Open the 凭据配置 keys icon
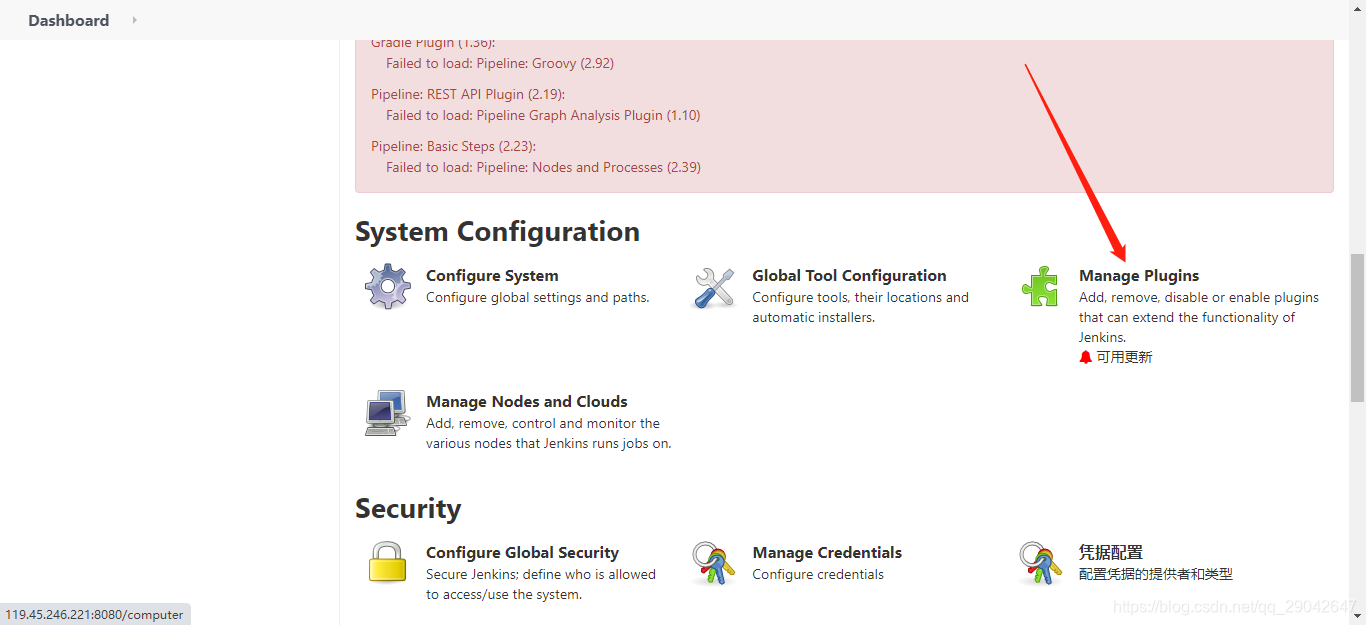 (x=1040, y=563)
